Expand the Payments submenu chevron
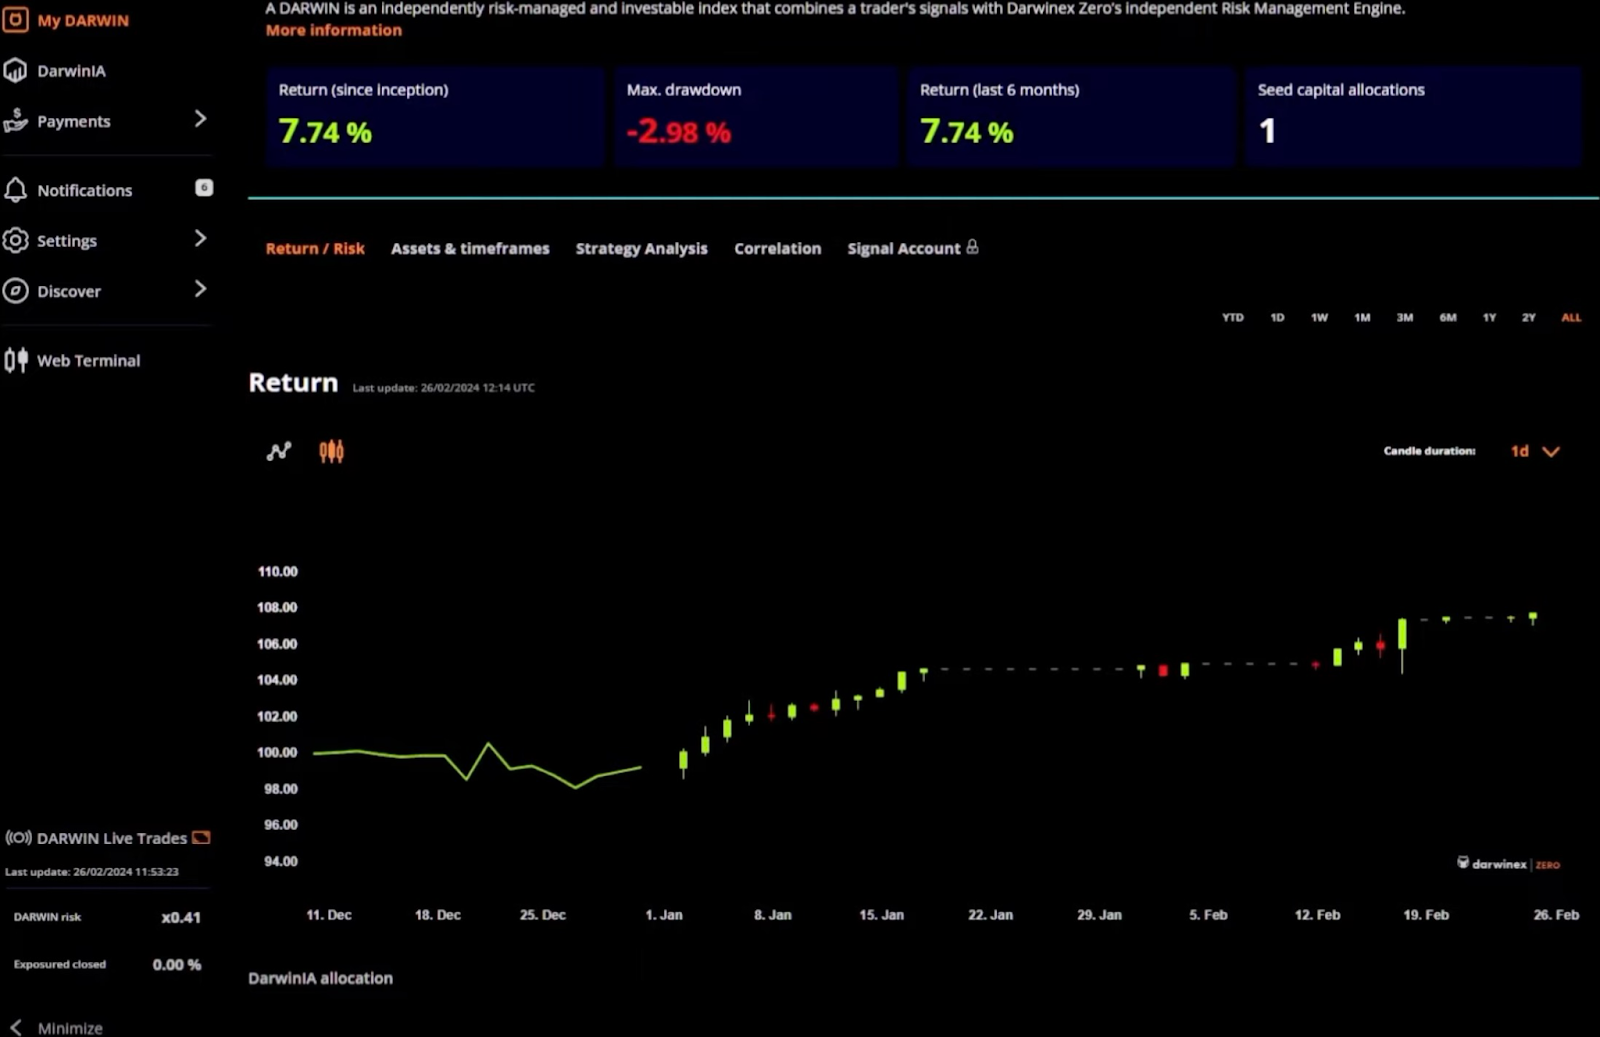Viewport: 1600px width, 1037px height. [200, 119]
